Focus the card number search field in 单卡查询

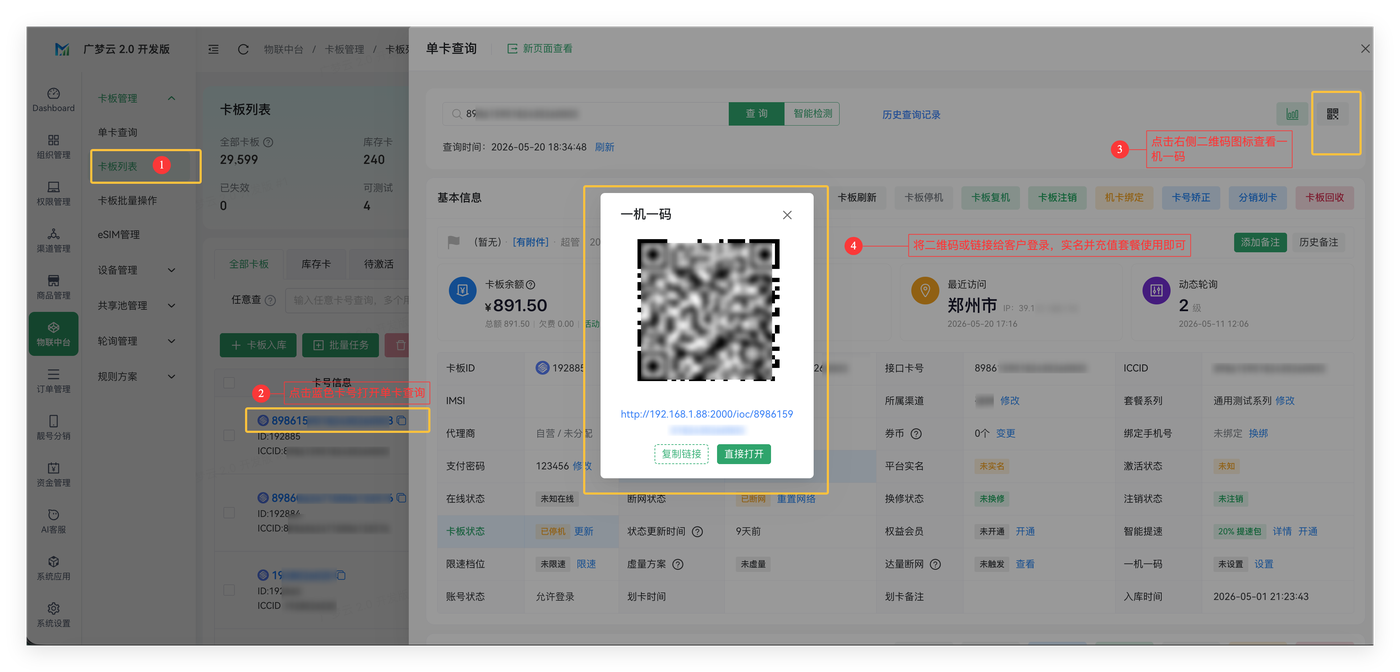pos(586,114)
